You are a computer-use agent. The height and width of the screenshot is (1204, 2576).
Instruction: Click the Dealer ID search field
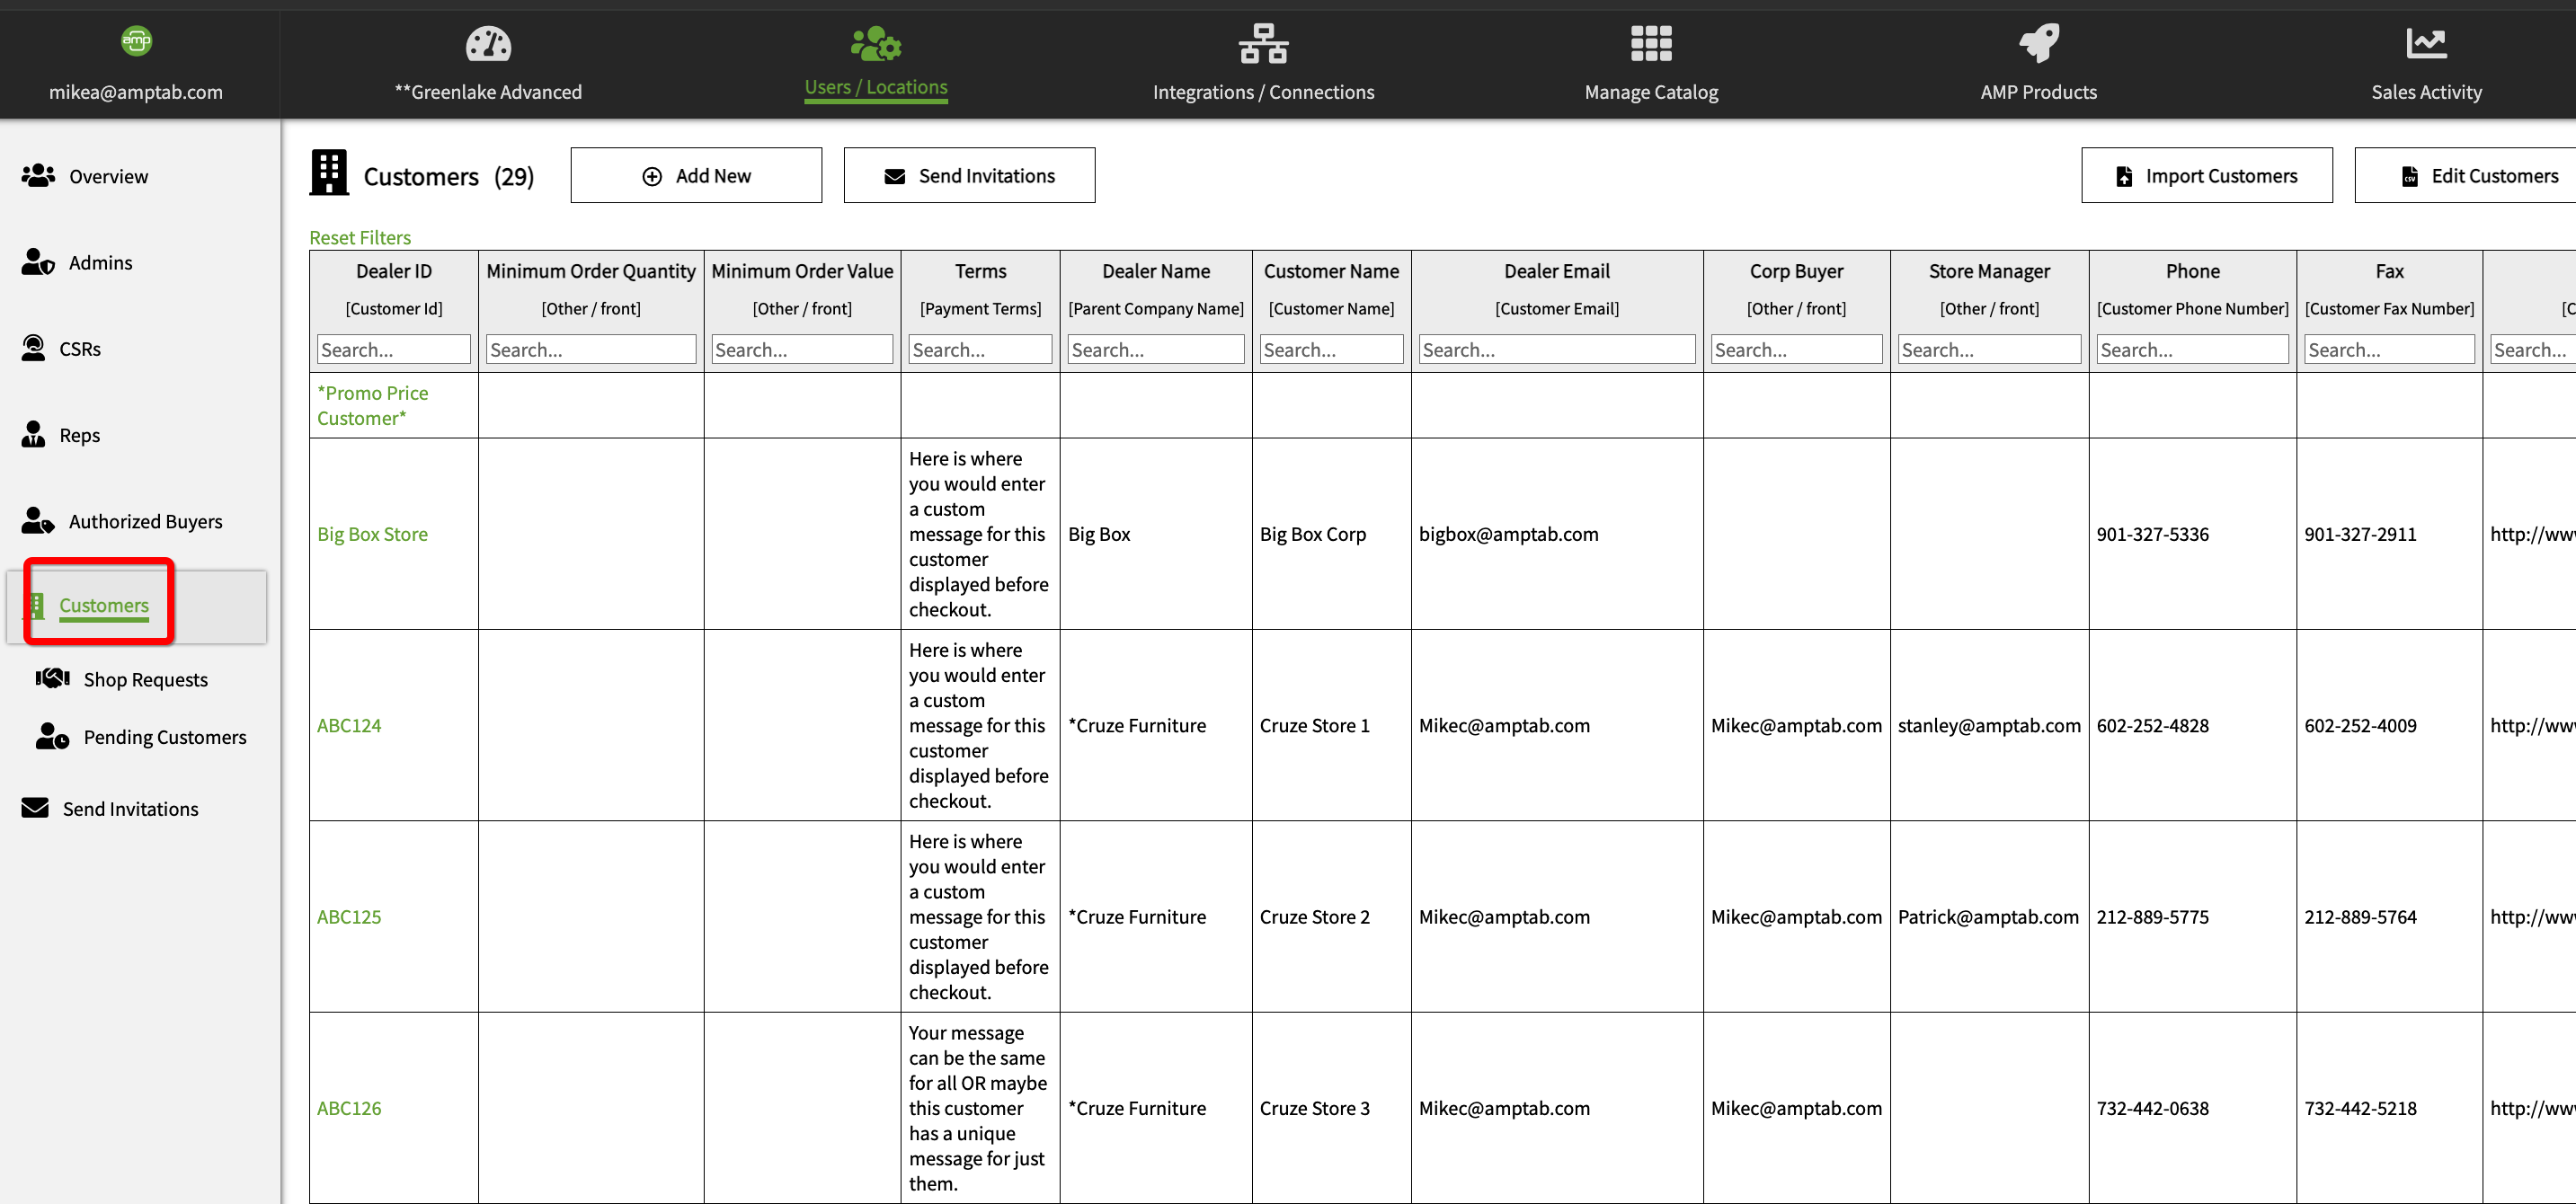tap(393, 350)
